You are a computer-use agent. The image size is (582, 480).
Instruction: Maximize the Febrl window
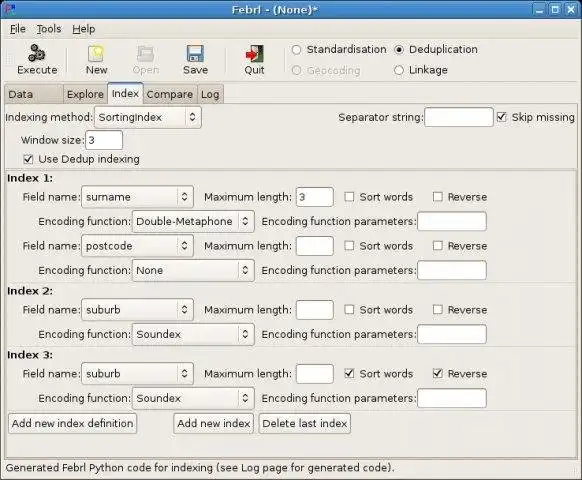555,9
